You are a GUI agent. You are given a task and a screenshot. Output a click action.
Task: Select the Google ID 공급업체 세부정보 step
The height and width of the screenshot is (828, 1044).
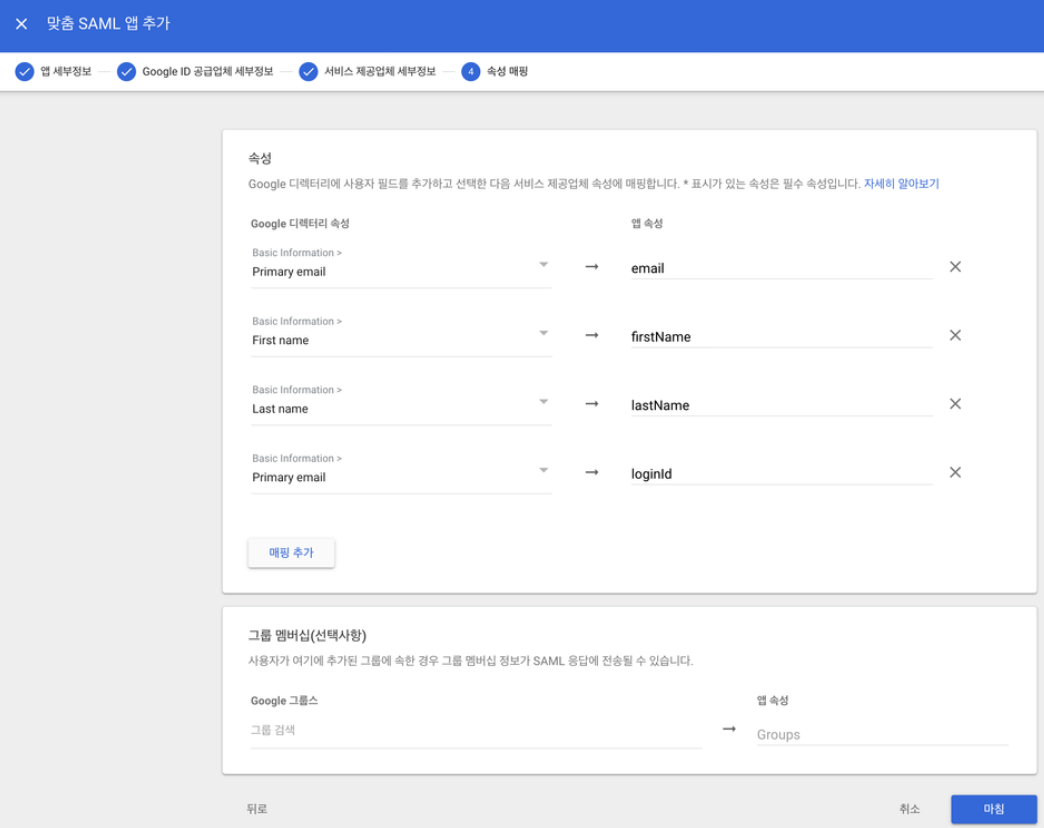(210, 71)
